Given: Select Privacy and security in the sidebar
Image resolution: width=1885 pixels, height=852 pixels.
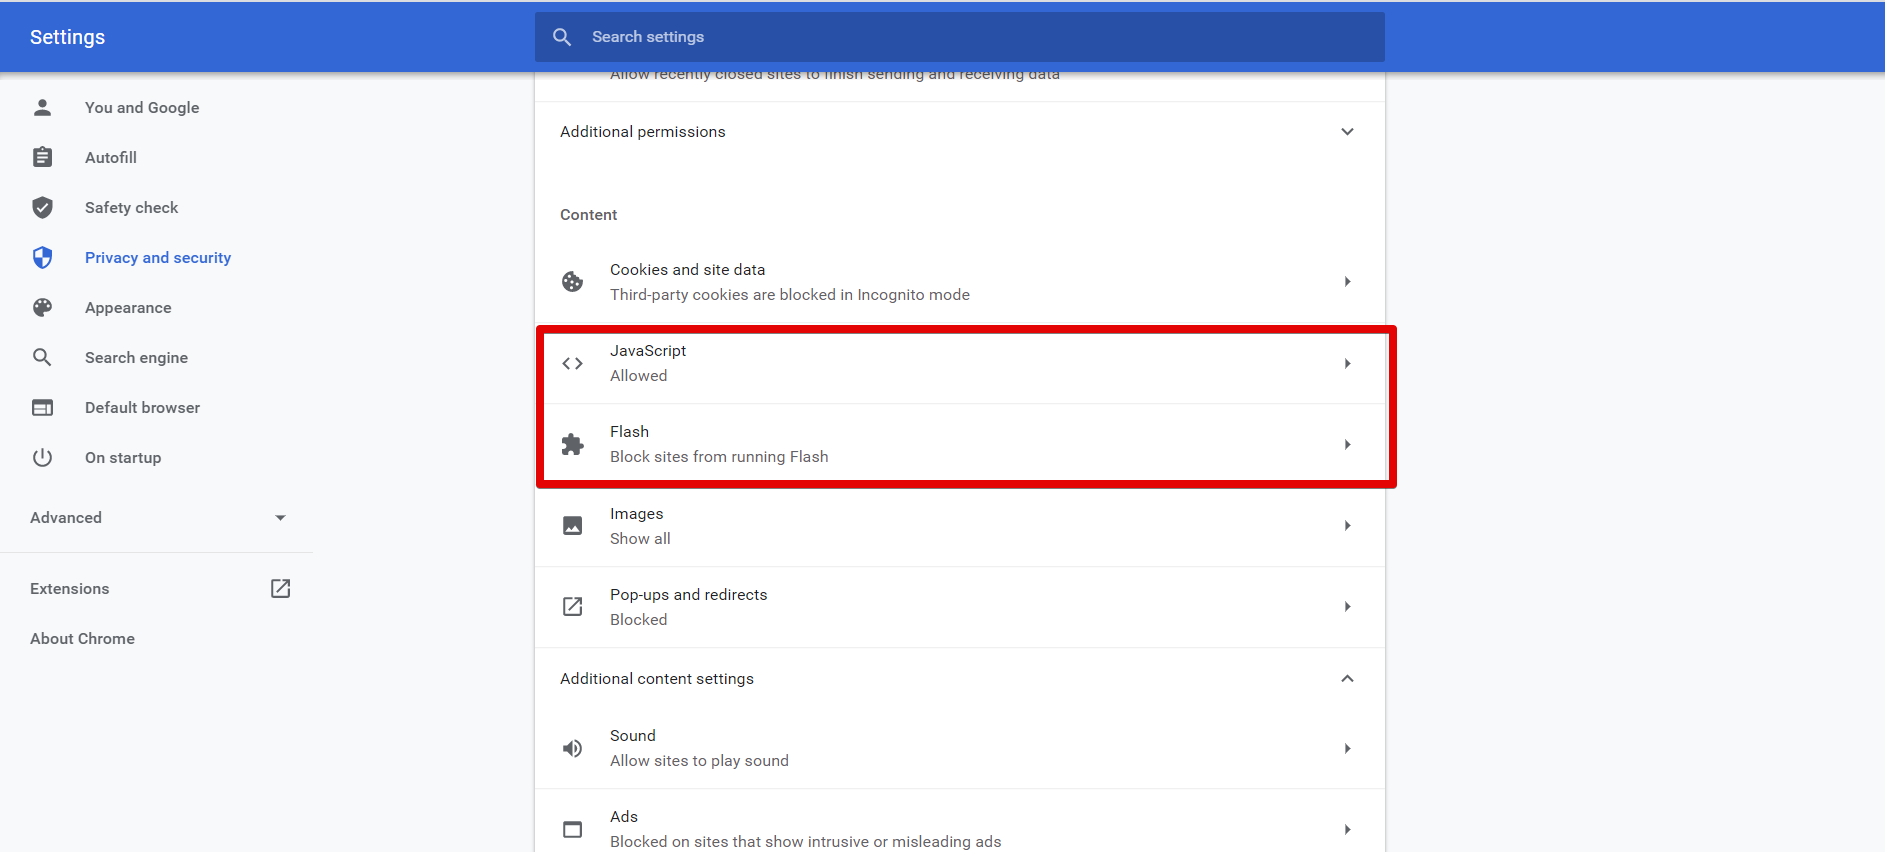Looking at the screenshot, I should click(x=158, y=257).
